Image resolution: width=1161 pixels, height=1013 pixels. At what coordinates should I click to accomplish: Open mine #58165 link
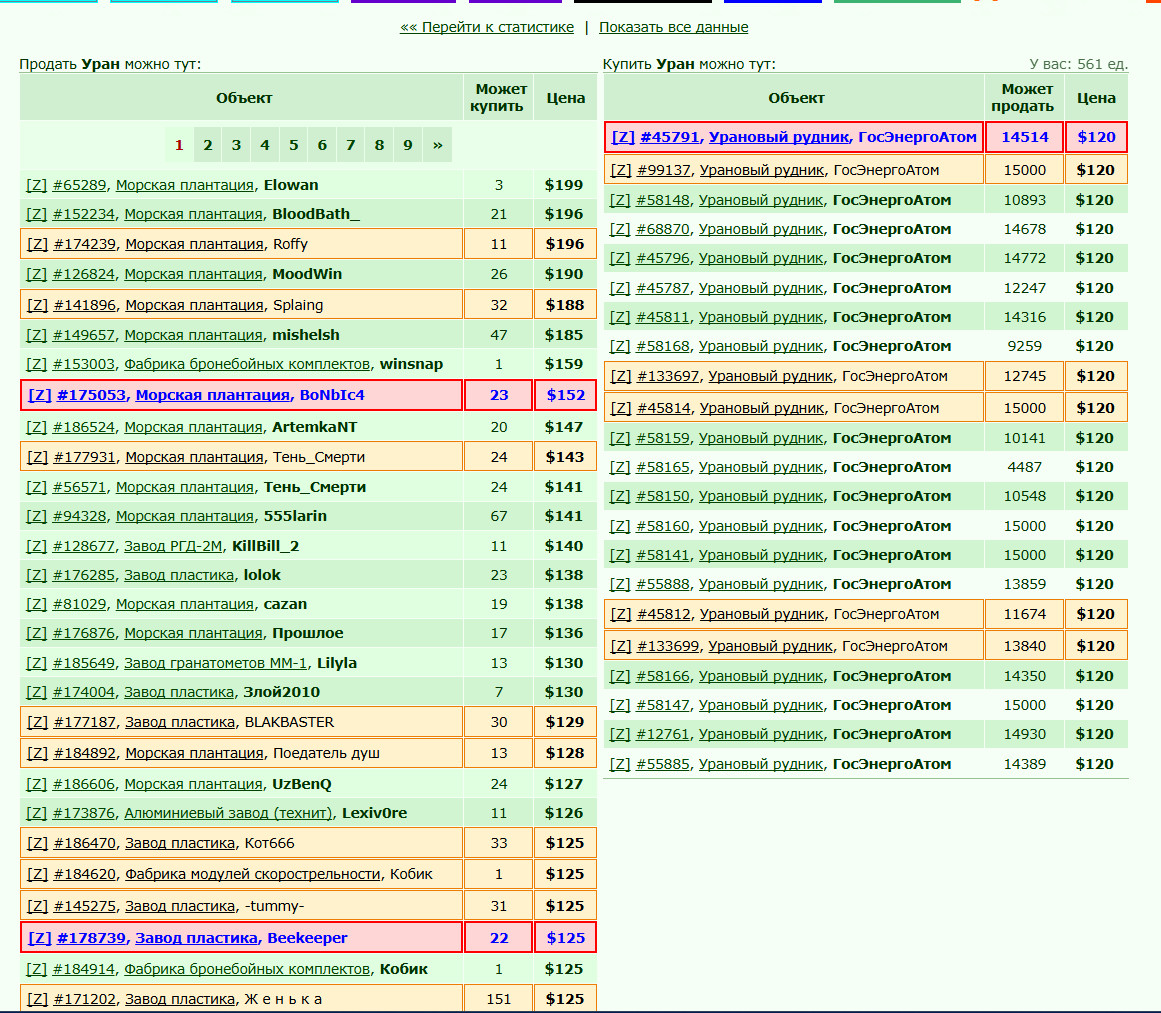pyautogui.click(x=663, y=467)
